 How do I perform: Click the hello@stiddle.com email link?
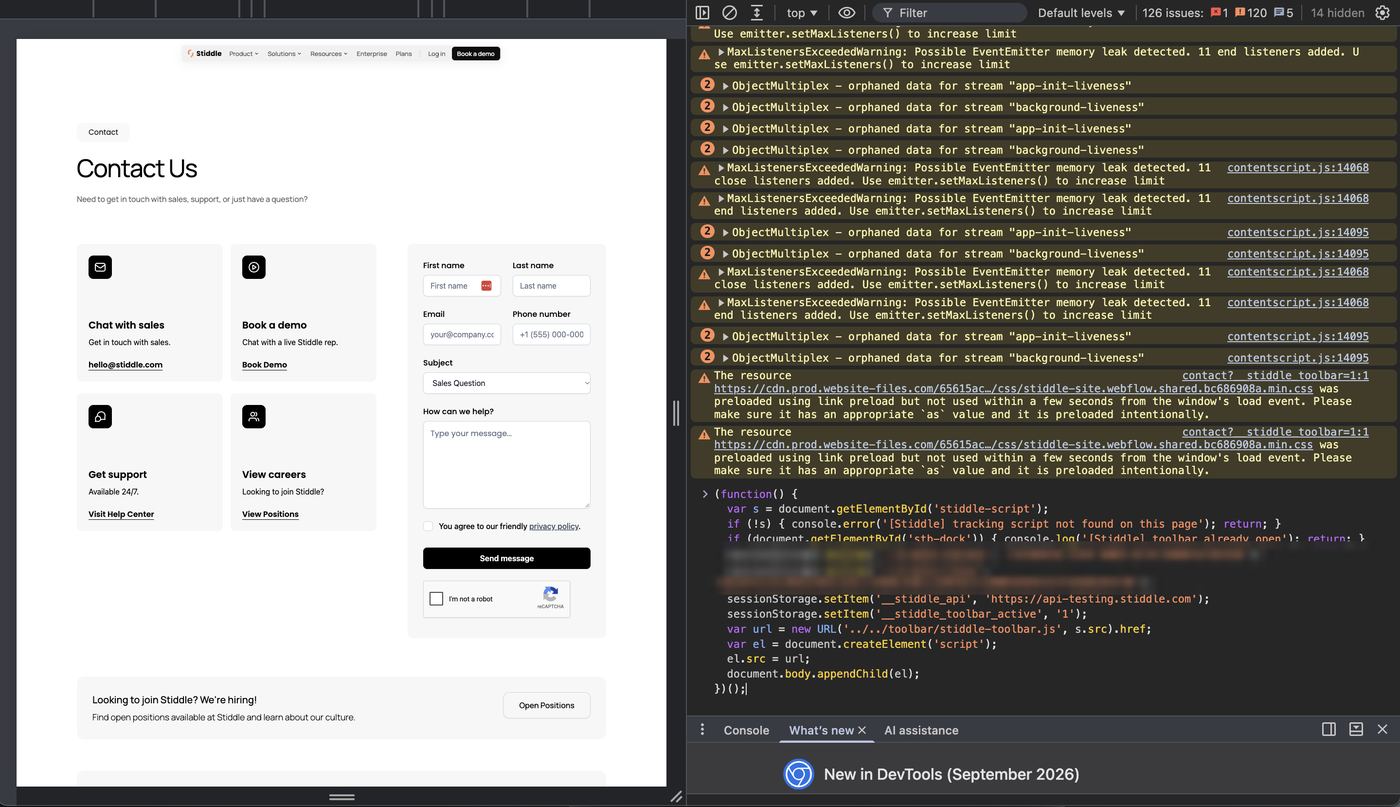tap(125, 365)
